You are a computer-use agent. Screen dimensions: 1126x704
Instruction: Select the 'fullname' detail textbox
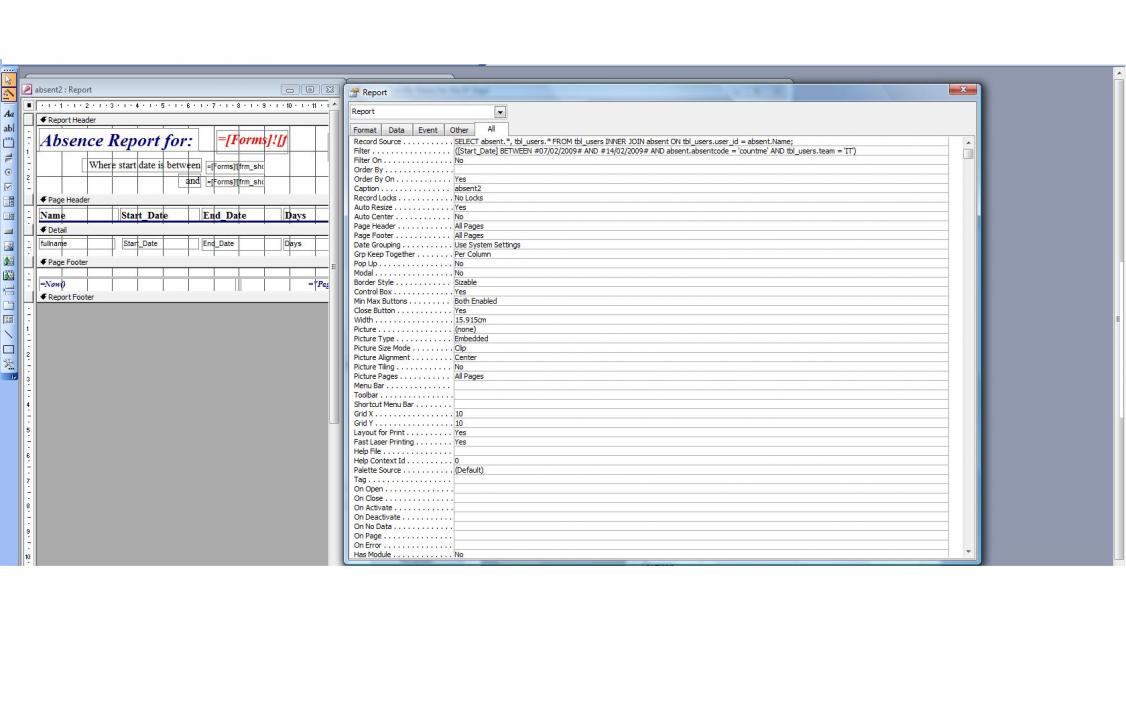tap(76, 244)
